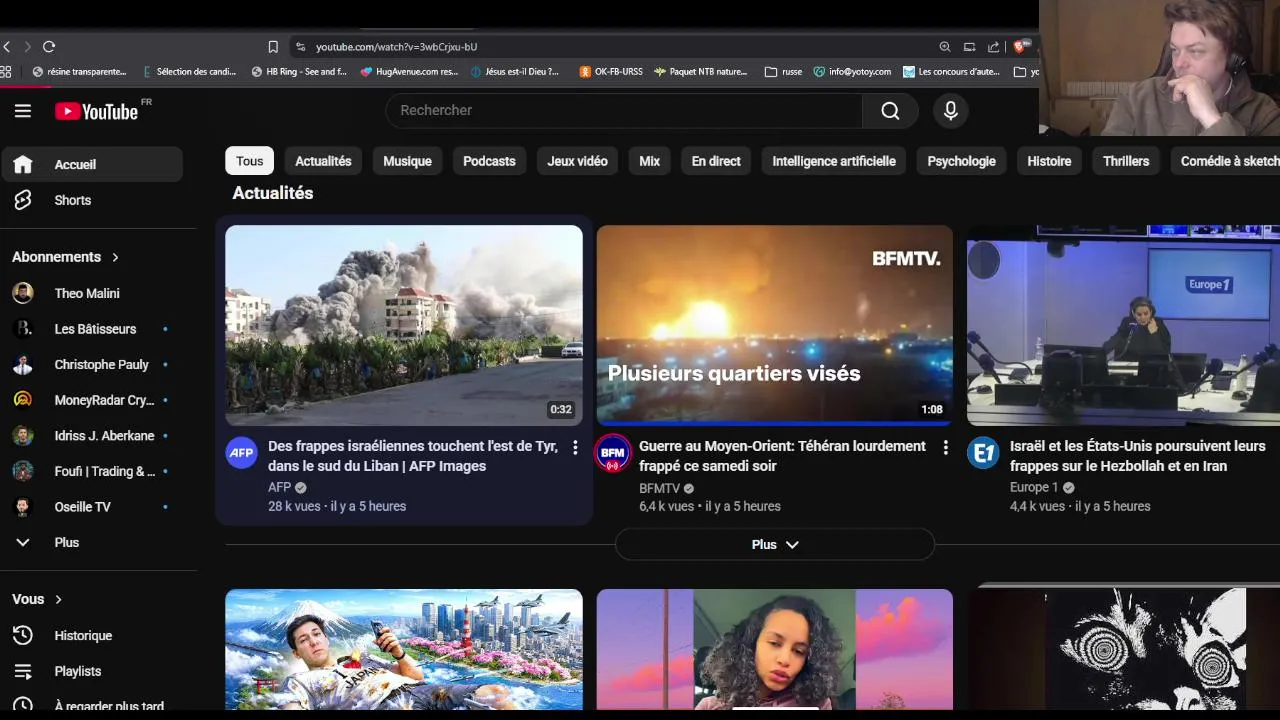Open three-dot menu of BFMTV video
The width and height of the screenshot is (1280, 720).
[945, 448]
